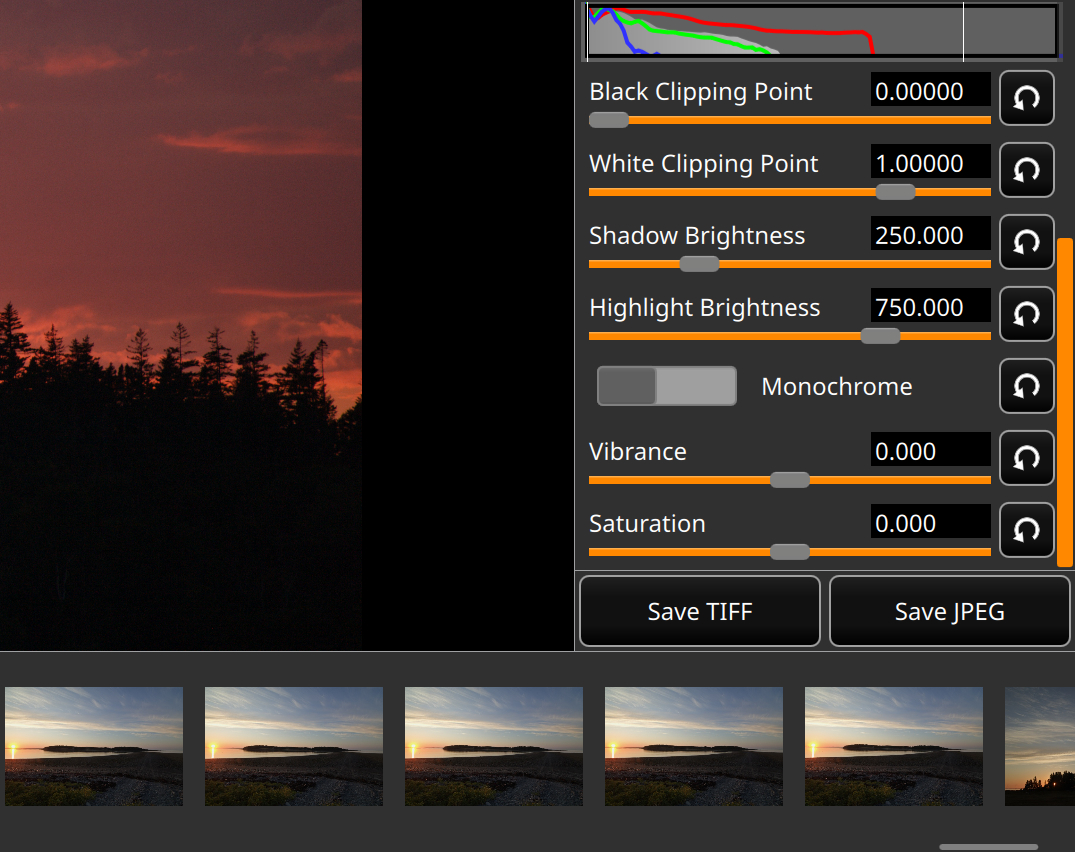Reset Highlight Brightness to default
Screen dimensions: 1075x852
click(x=1026, y=314)
